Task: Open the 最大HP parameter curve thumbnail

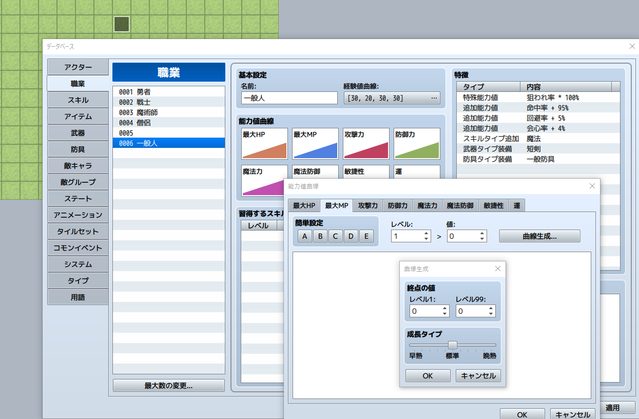Action: (x=264, y=143)
